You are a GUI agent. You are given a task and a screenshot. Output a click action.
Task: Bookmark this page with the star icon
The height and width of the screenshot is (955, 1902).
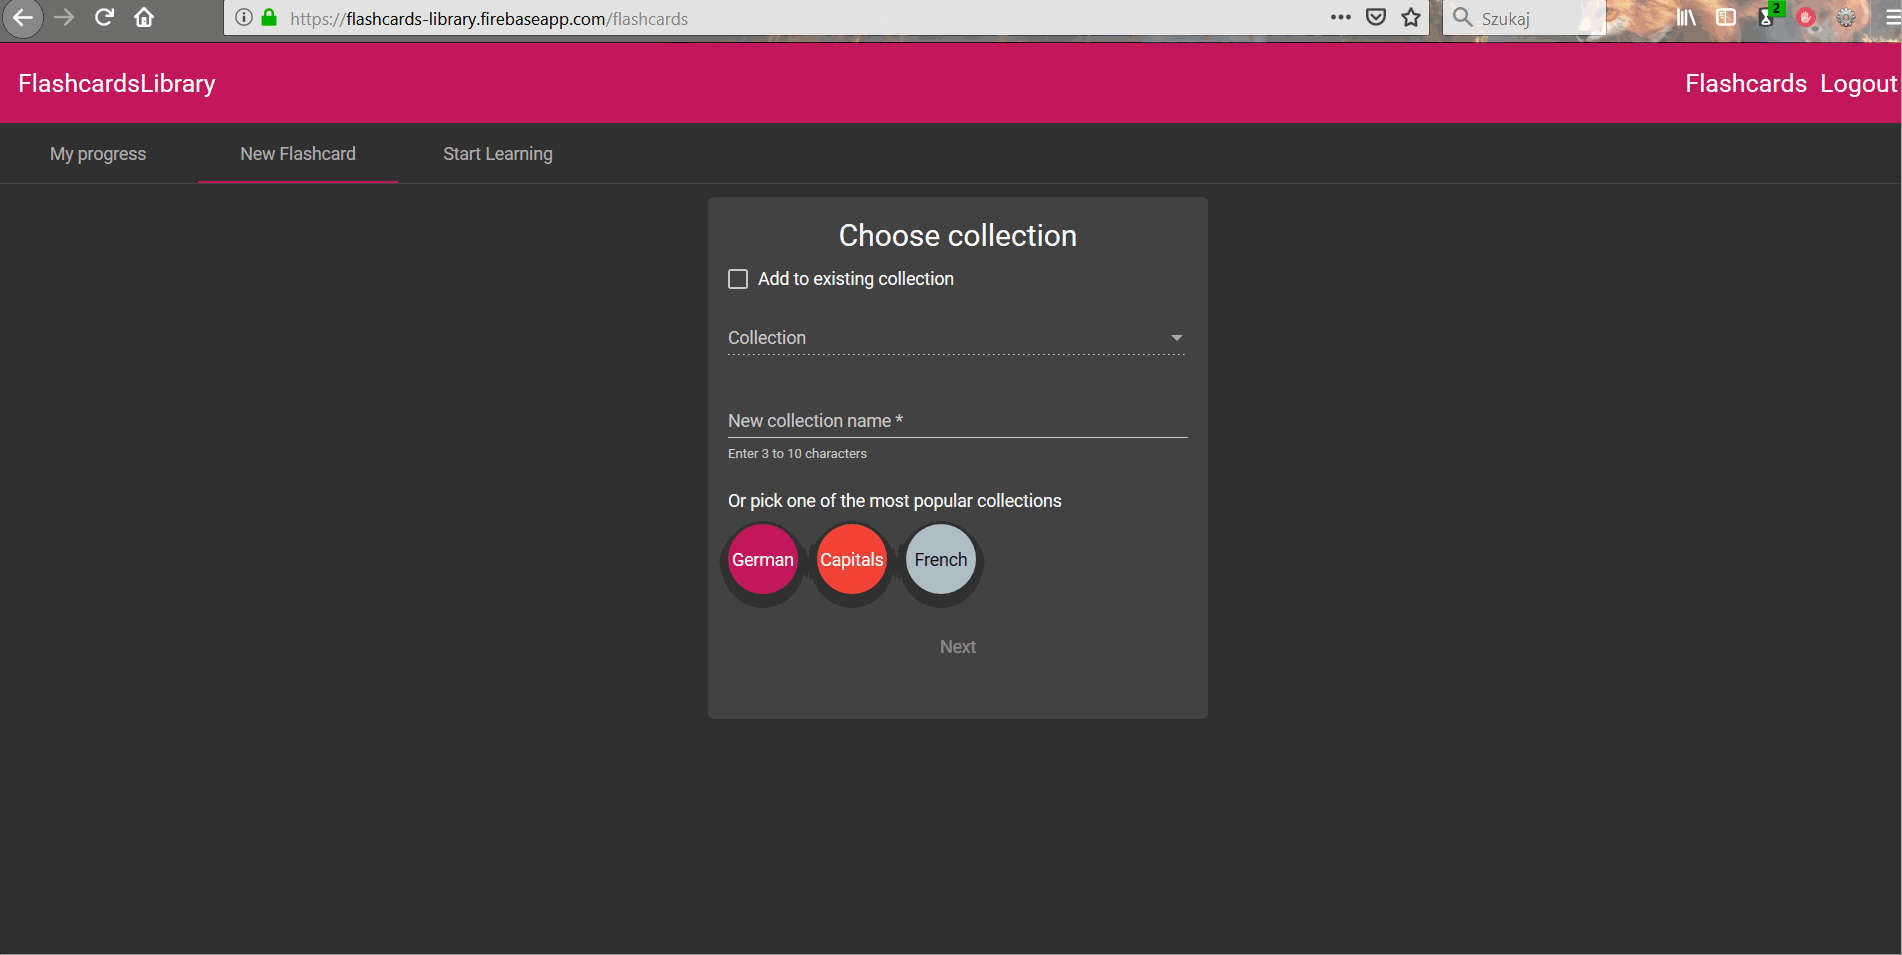click(1411, 17)
